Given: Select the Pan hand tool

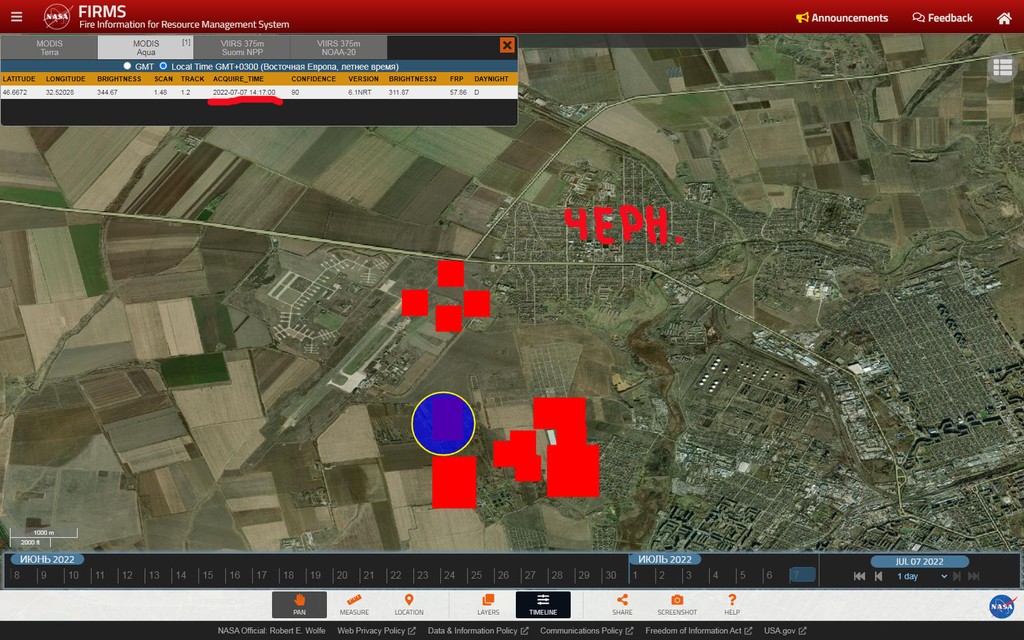Looking at the screenshot, I should (299, 604).
